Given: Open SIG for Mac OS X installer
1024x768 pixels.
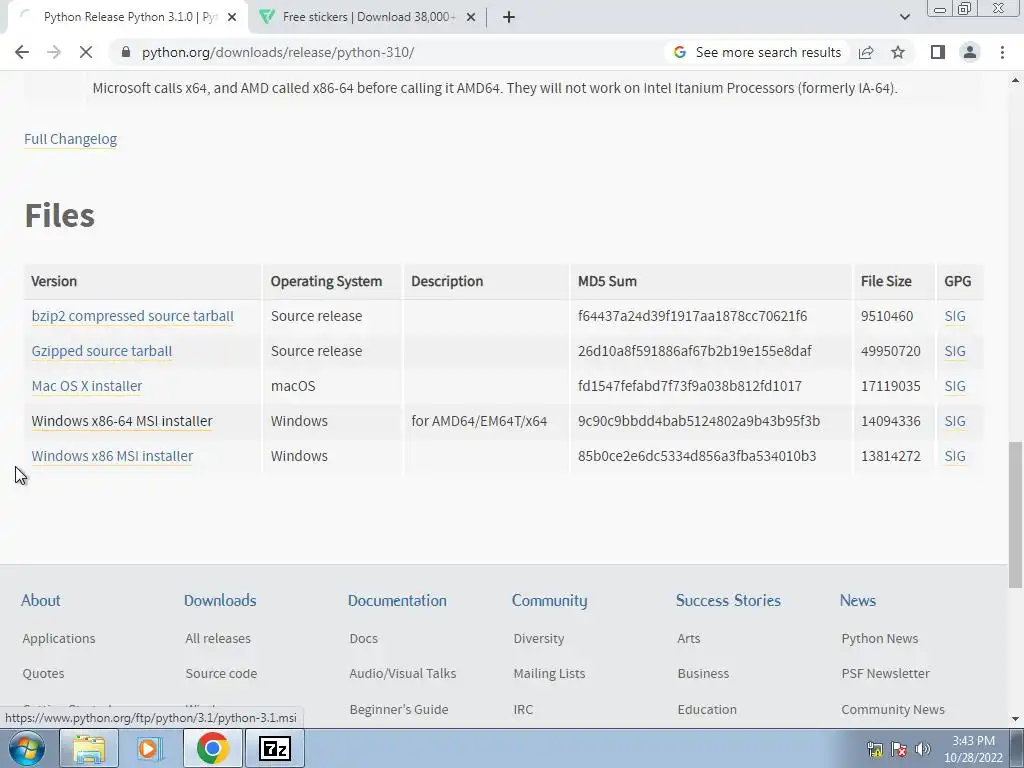Looking at the screenshot, I should coord(955,386).
